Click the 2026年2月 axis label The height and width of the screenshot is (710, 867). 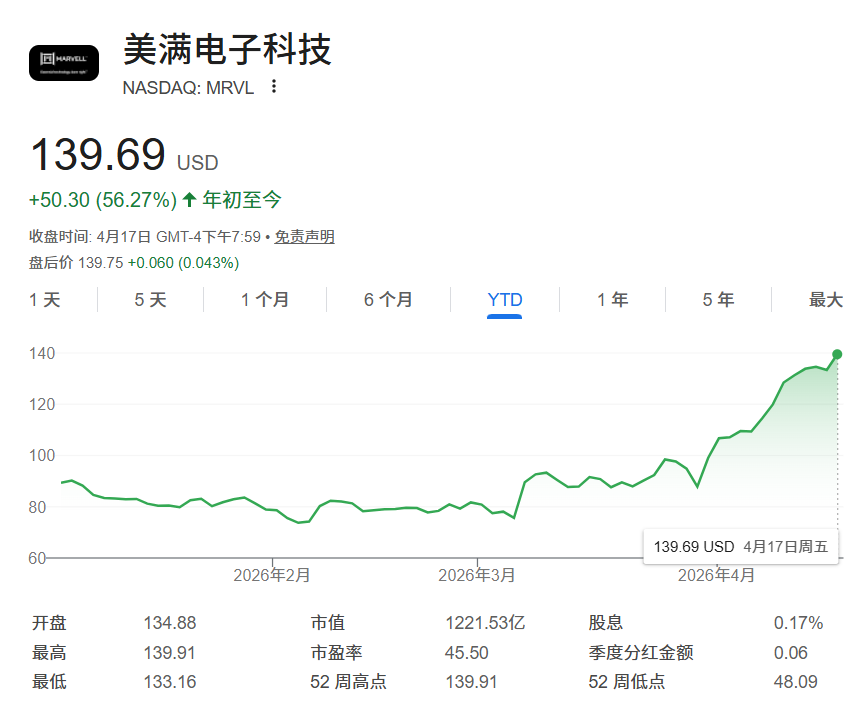[272, 575]
